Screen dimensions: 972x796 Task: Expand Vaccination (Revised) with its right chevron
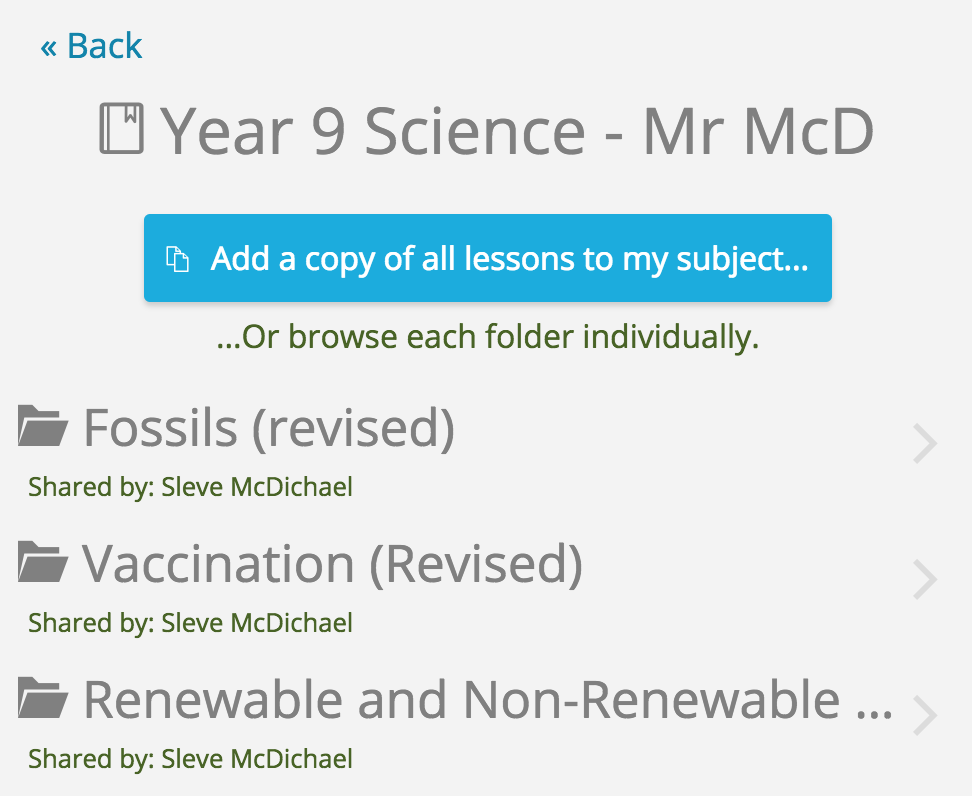[924, 580]
